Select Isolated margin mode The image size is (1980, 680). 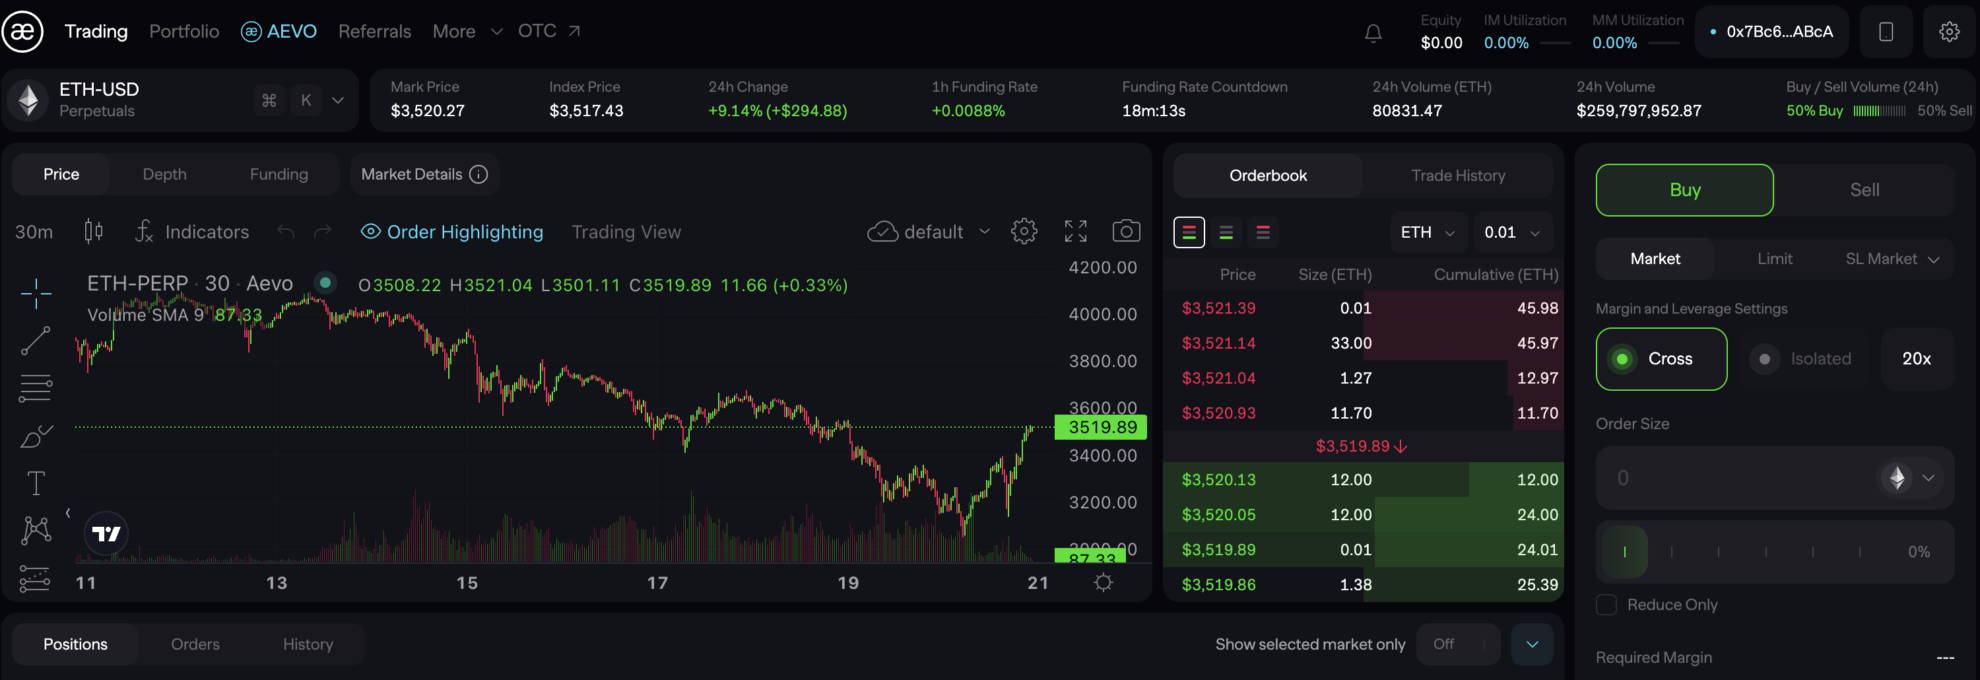coord(1806,359)
